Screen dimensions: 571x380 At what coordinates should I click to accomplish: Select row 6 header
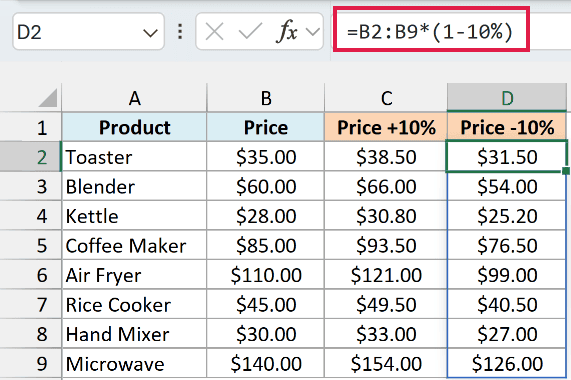click(x=31, y=275)
